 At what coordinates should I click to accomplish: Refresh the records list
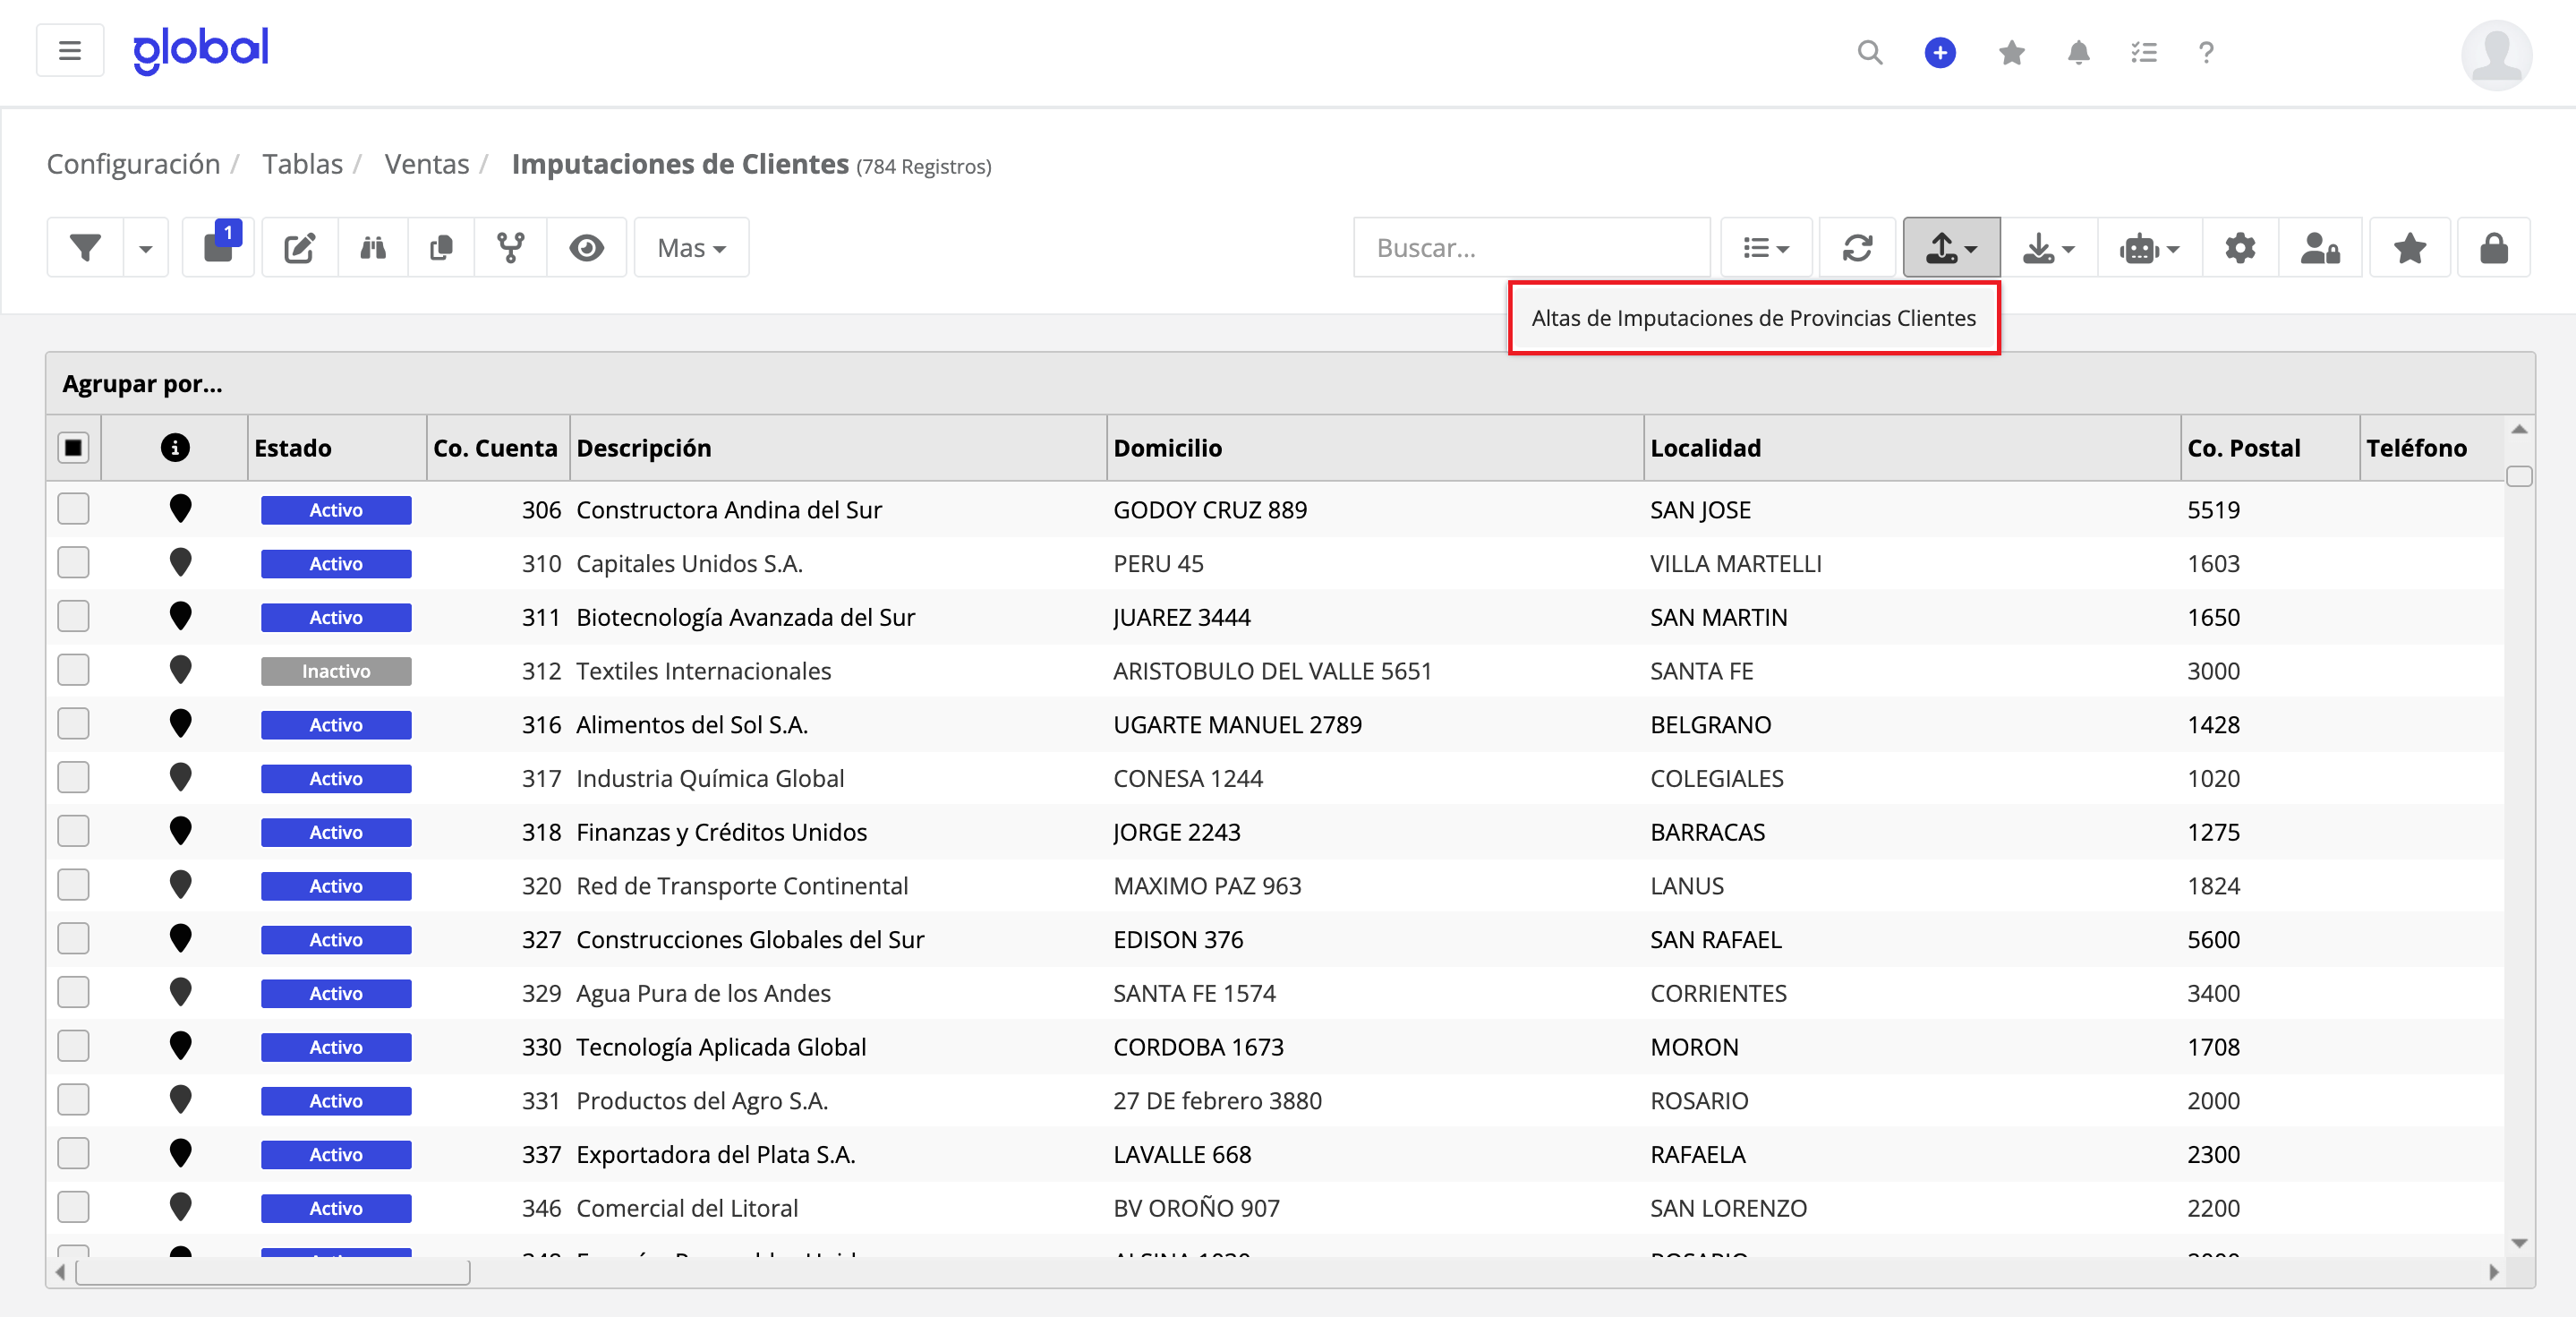(1857, 247)
